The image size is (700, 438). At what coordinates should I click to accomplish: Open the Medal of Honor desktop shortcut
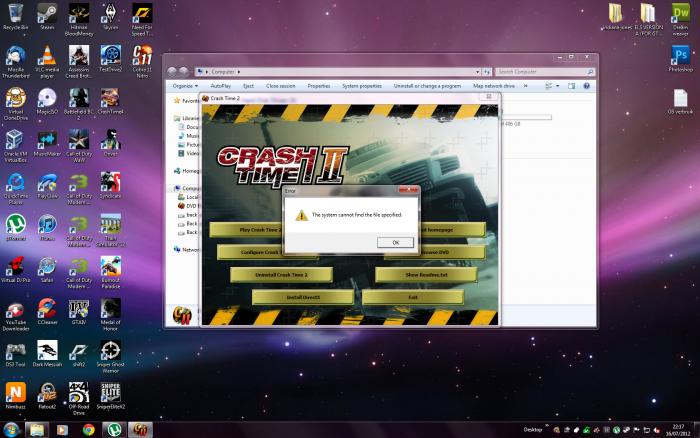(x=110, y=315)
